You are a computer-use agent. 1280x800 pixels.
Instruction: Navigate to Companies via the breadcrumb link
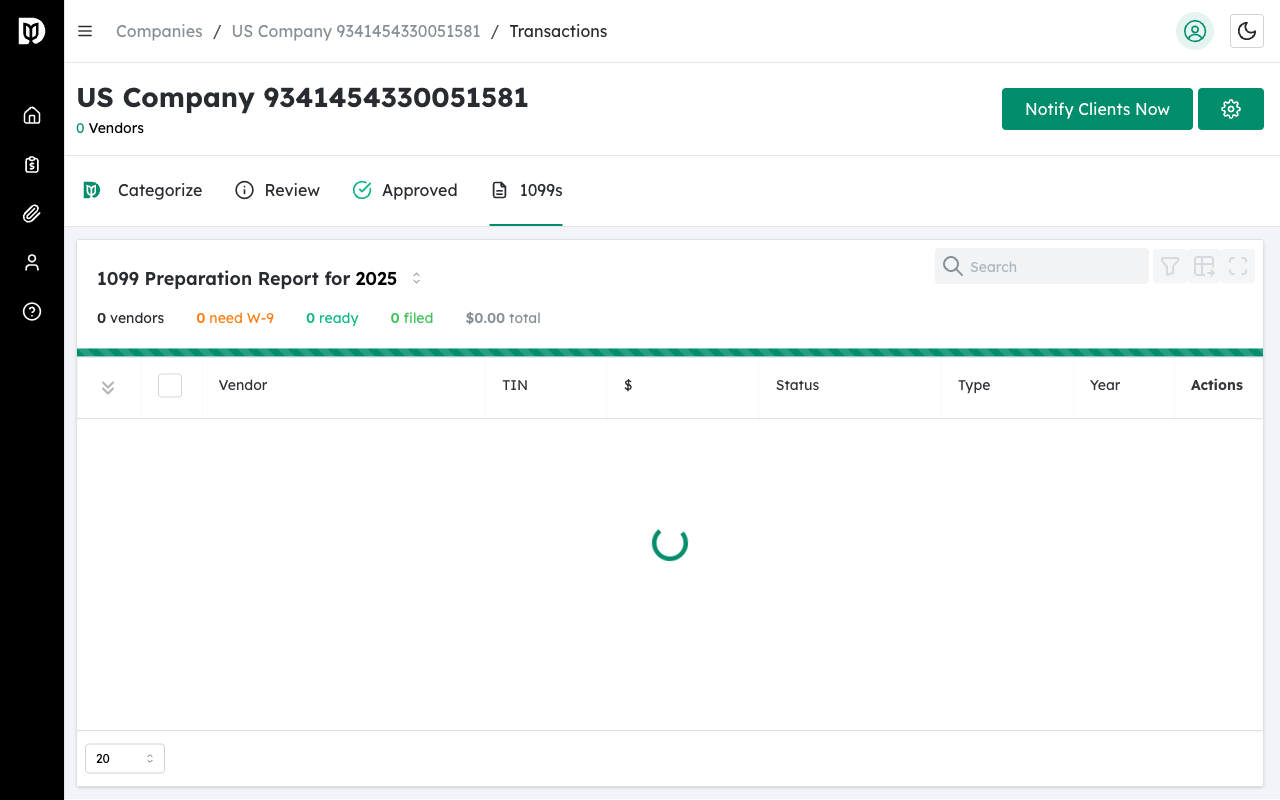click(x=159, y=31)
